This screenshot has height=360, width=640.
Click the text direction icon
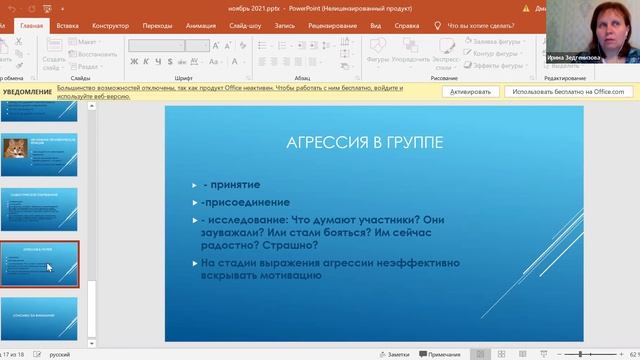[345, 41]
